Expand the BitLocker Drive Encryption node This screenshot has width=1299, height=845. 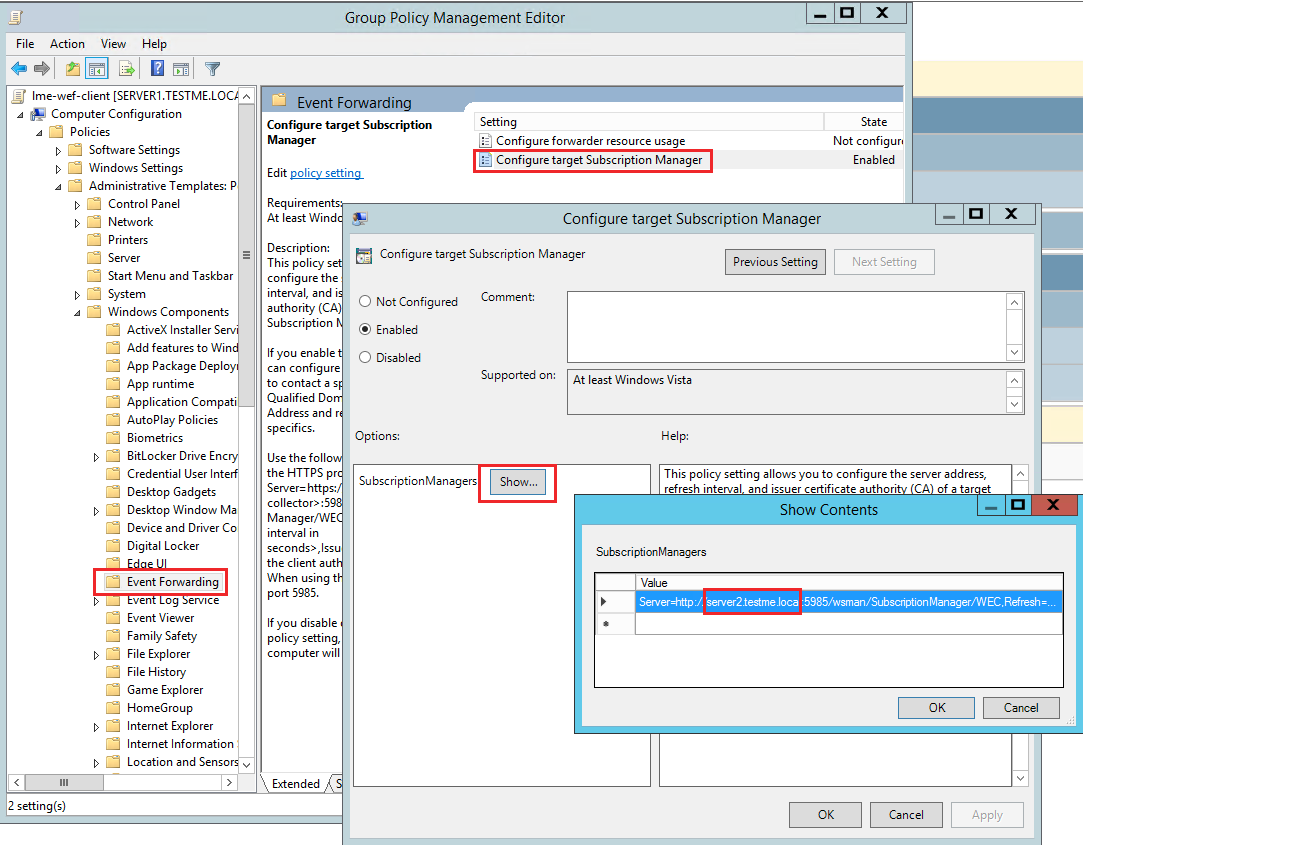[x=94, y=455]
